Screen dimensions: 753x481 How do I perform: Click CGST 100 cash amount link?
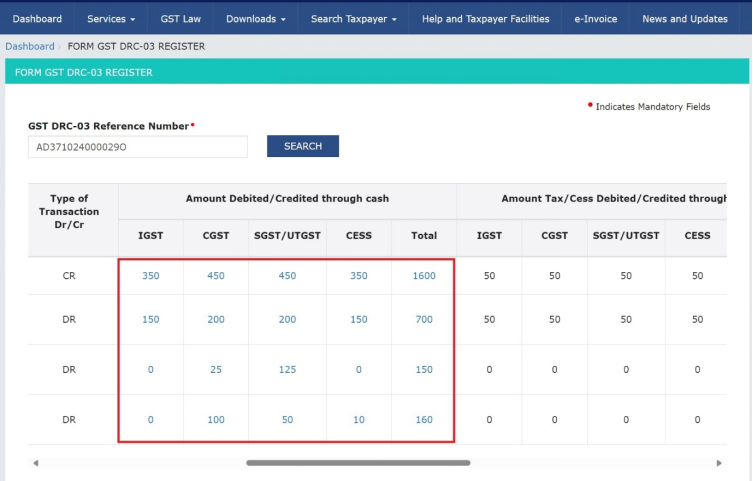pyautogui.click(x=216, y=420)
